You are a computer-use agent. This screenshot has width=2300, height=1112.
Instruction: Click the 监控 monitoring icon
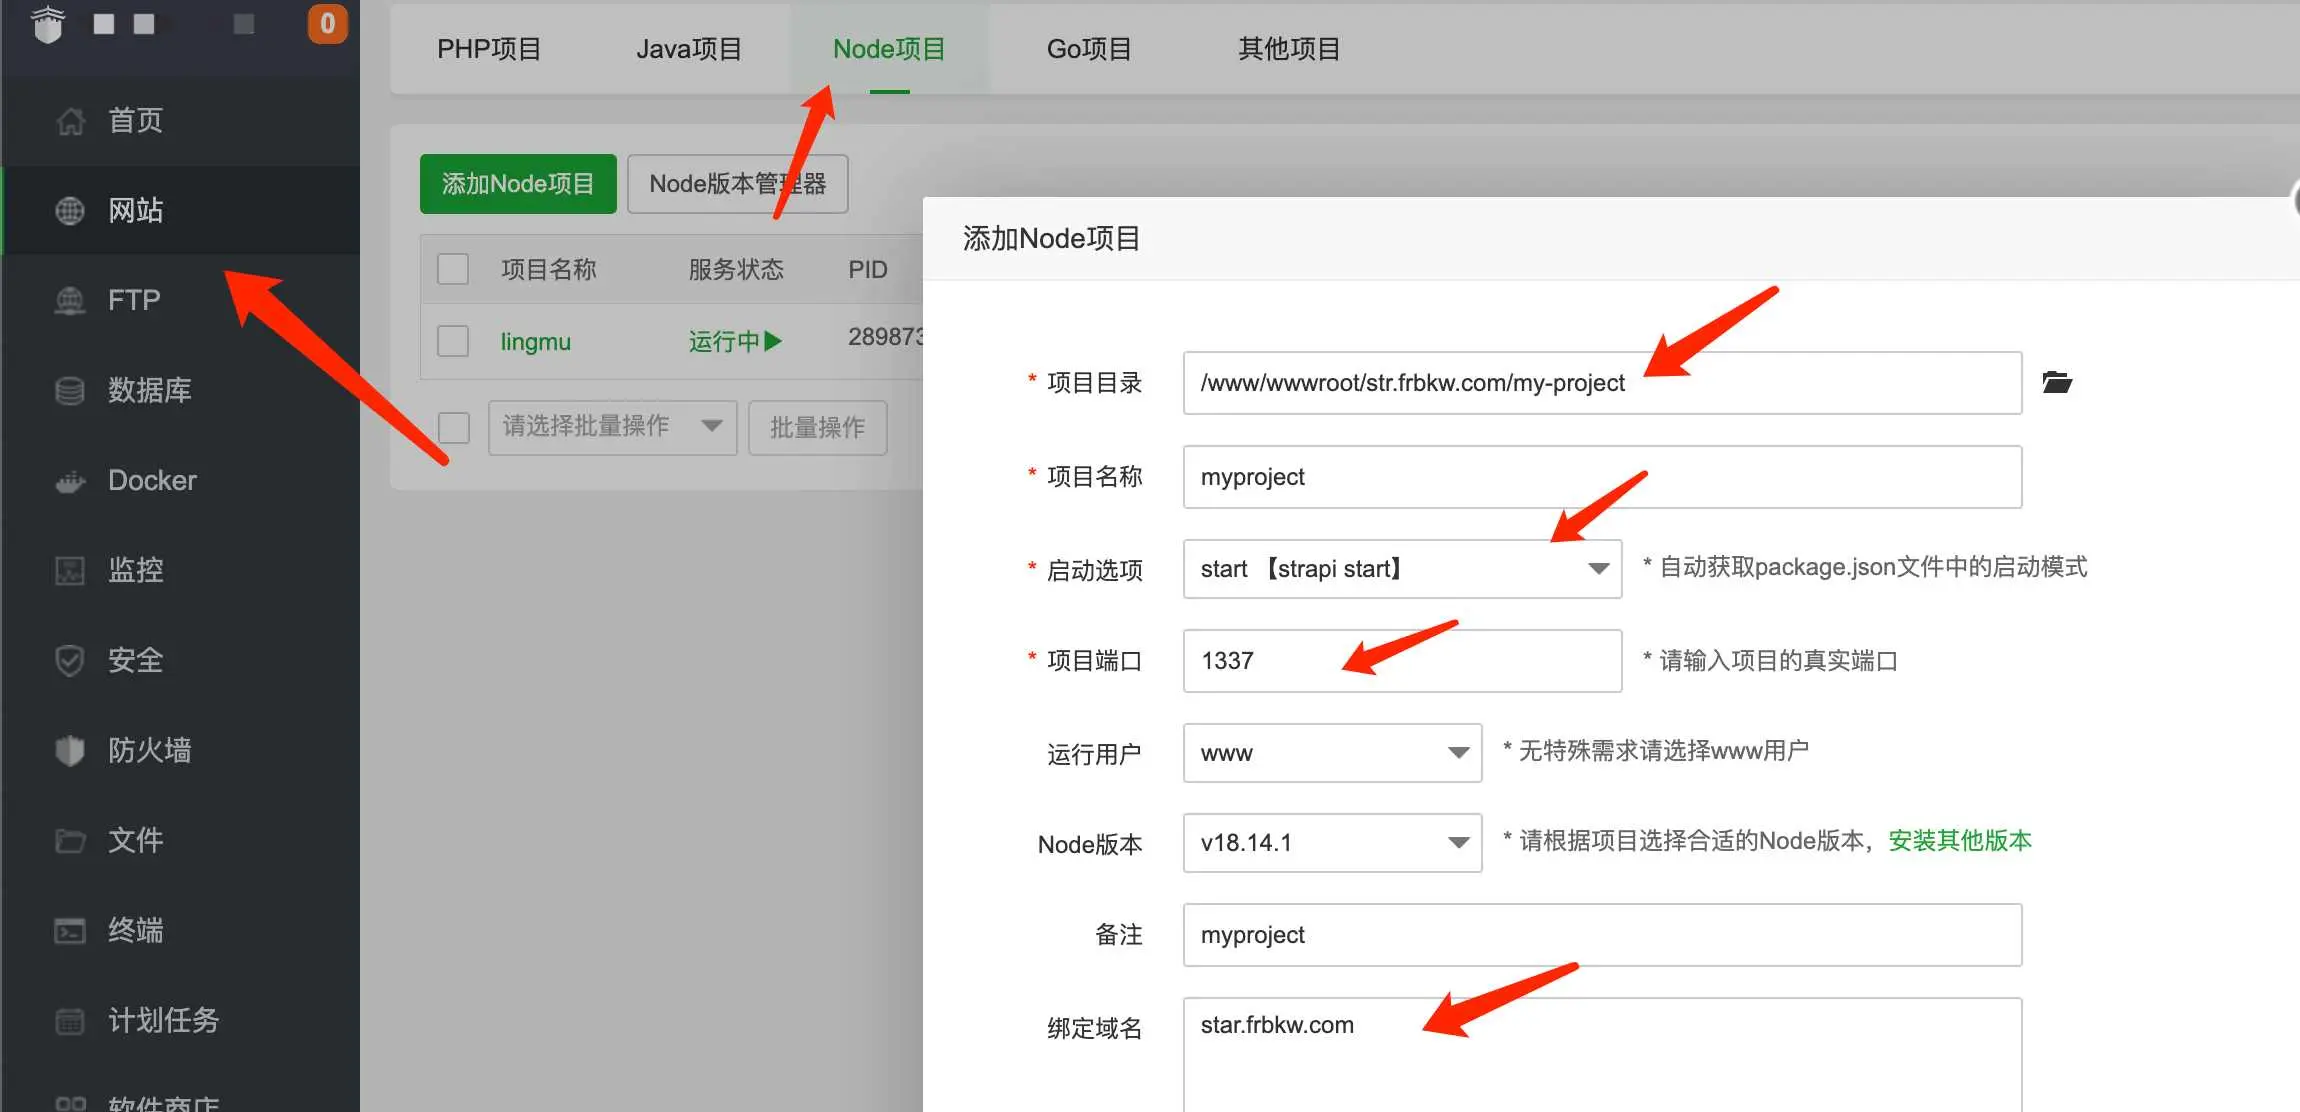pyautogui.click(x=70, y=570)
